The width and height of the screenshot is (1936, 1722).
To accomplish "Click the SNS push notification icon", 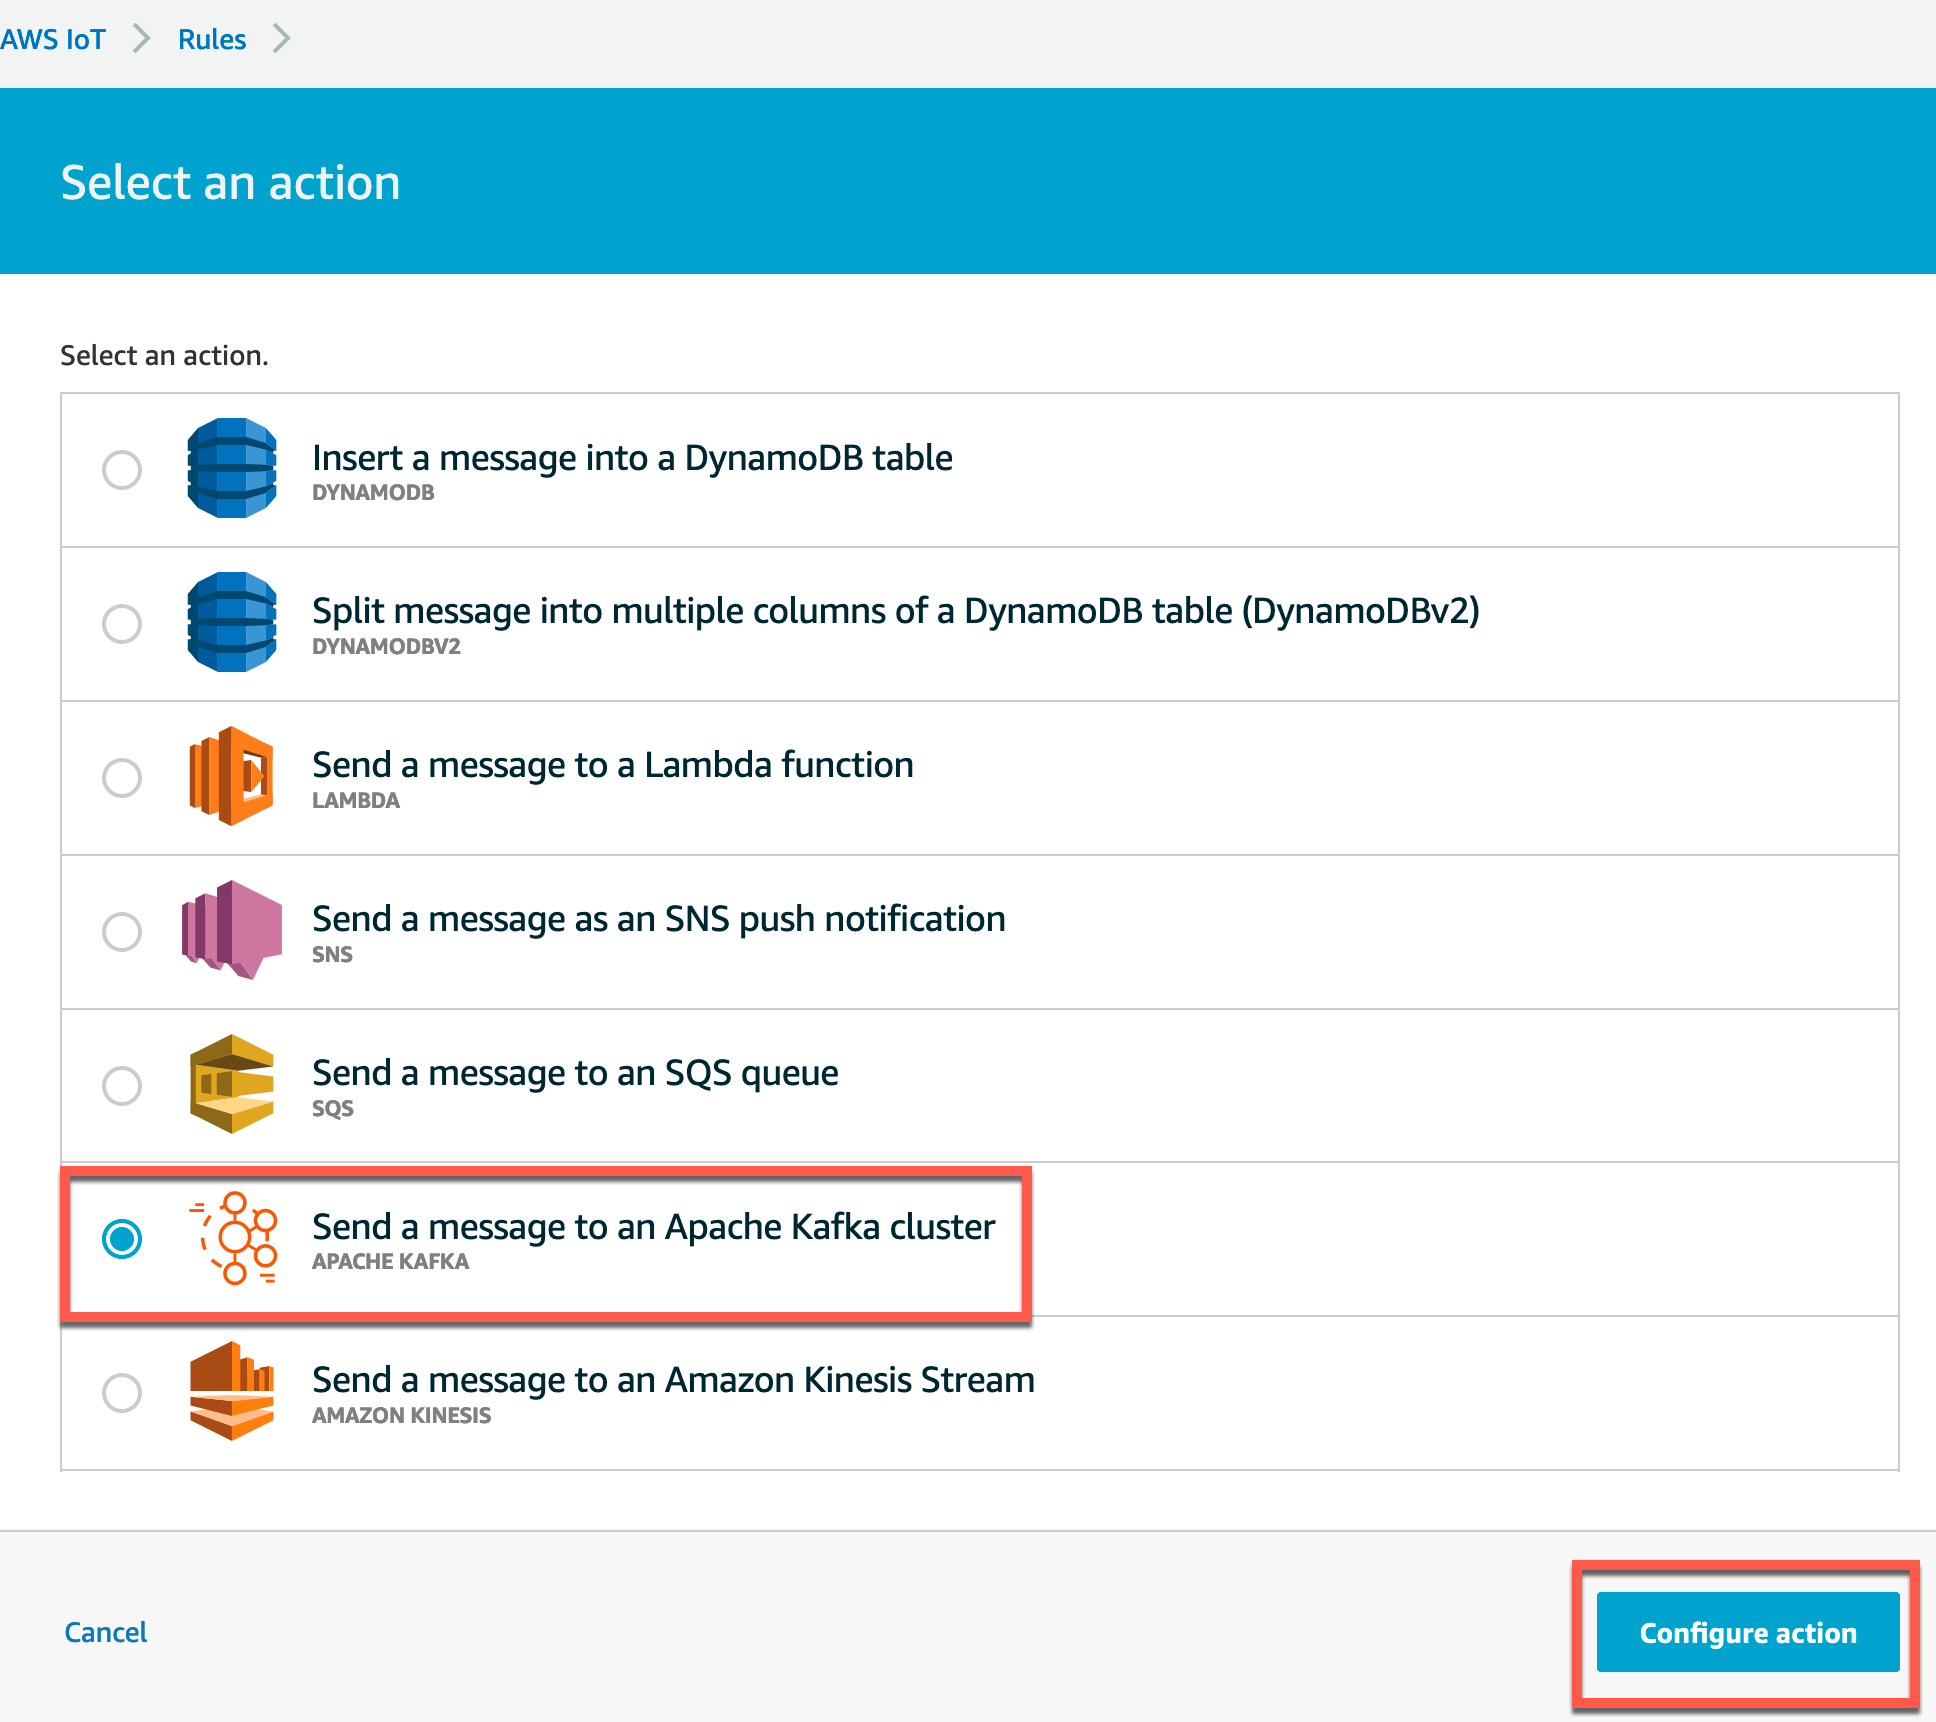I will pyautogui.click(x=232, y=930).
